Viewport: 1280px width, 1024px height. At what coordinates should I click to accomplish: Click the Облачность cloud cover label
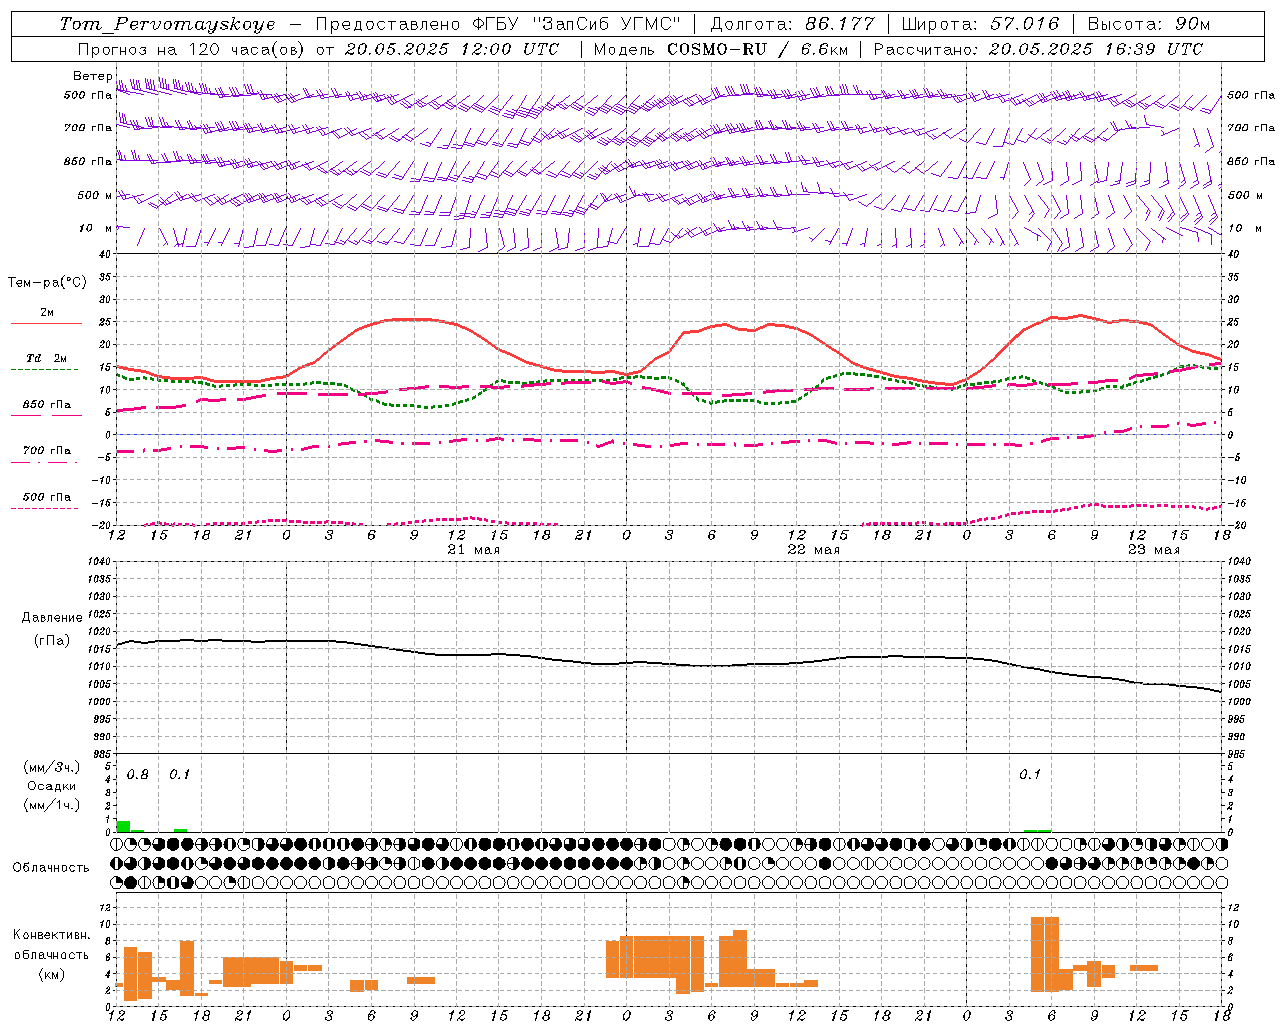51,867
